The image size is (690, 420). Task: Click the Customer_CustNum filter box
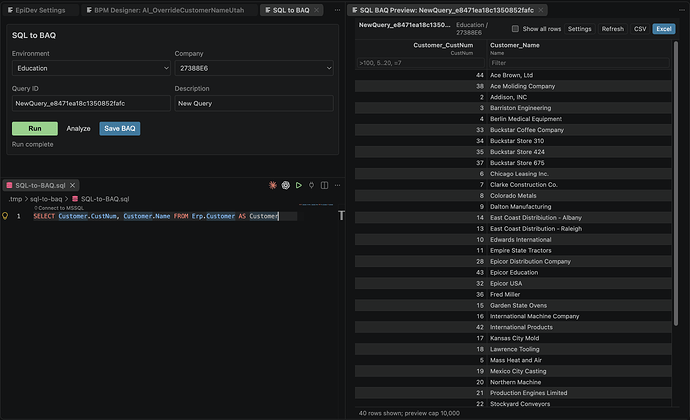421,63
